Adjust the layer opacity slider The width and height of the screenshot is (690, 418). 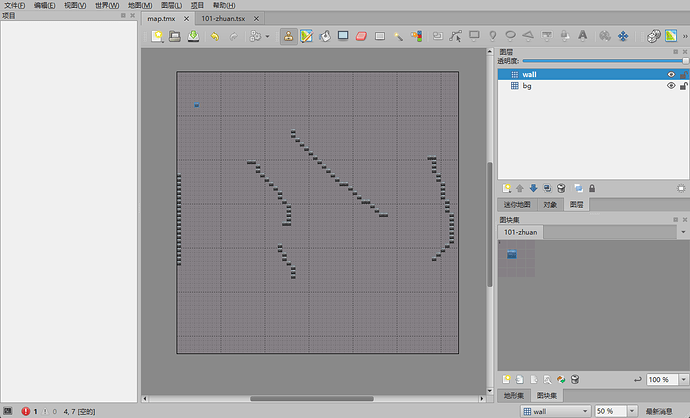(x=605, y=61)
